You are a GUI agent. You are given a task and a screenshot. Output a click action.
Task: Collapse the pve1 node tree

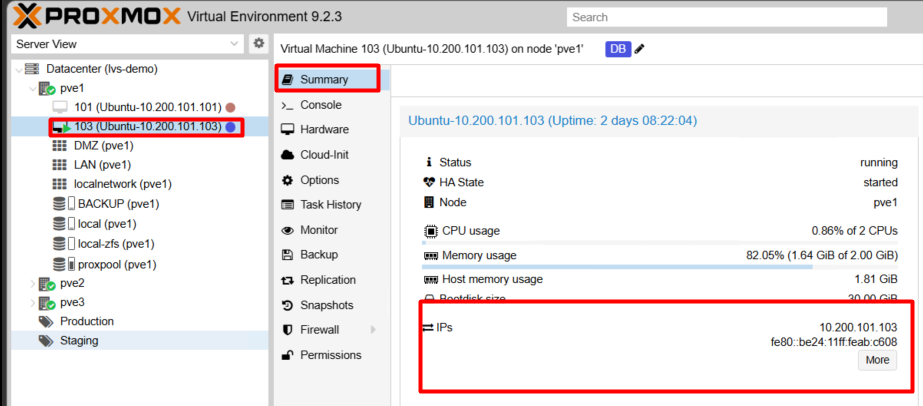click(34, 89)
